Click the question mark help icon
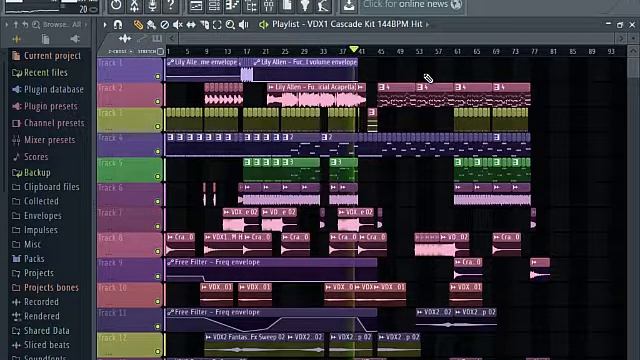640x360 pixels. click(171, 5)
